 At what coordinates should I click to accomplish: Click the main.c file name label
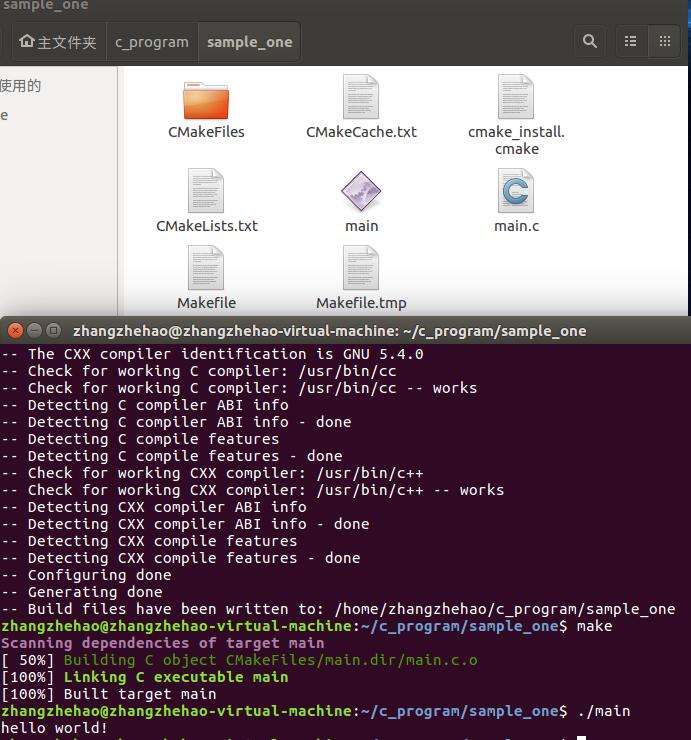coord(516,226)
